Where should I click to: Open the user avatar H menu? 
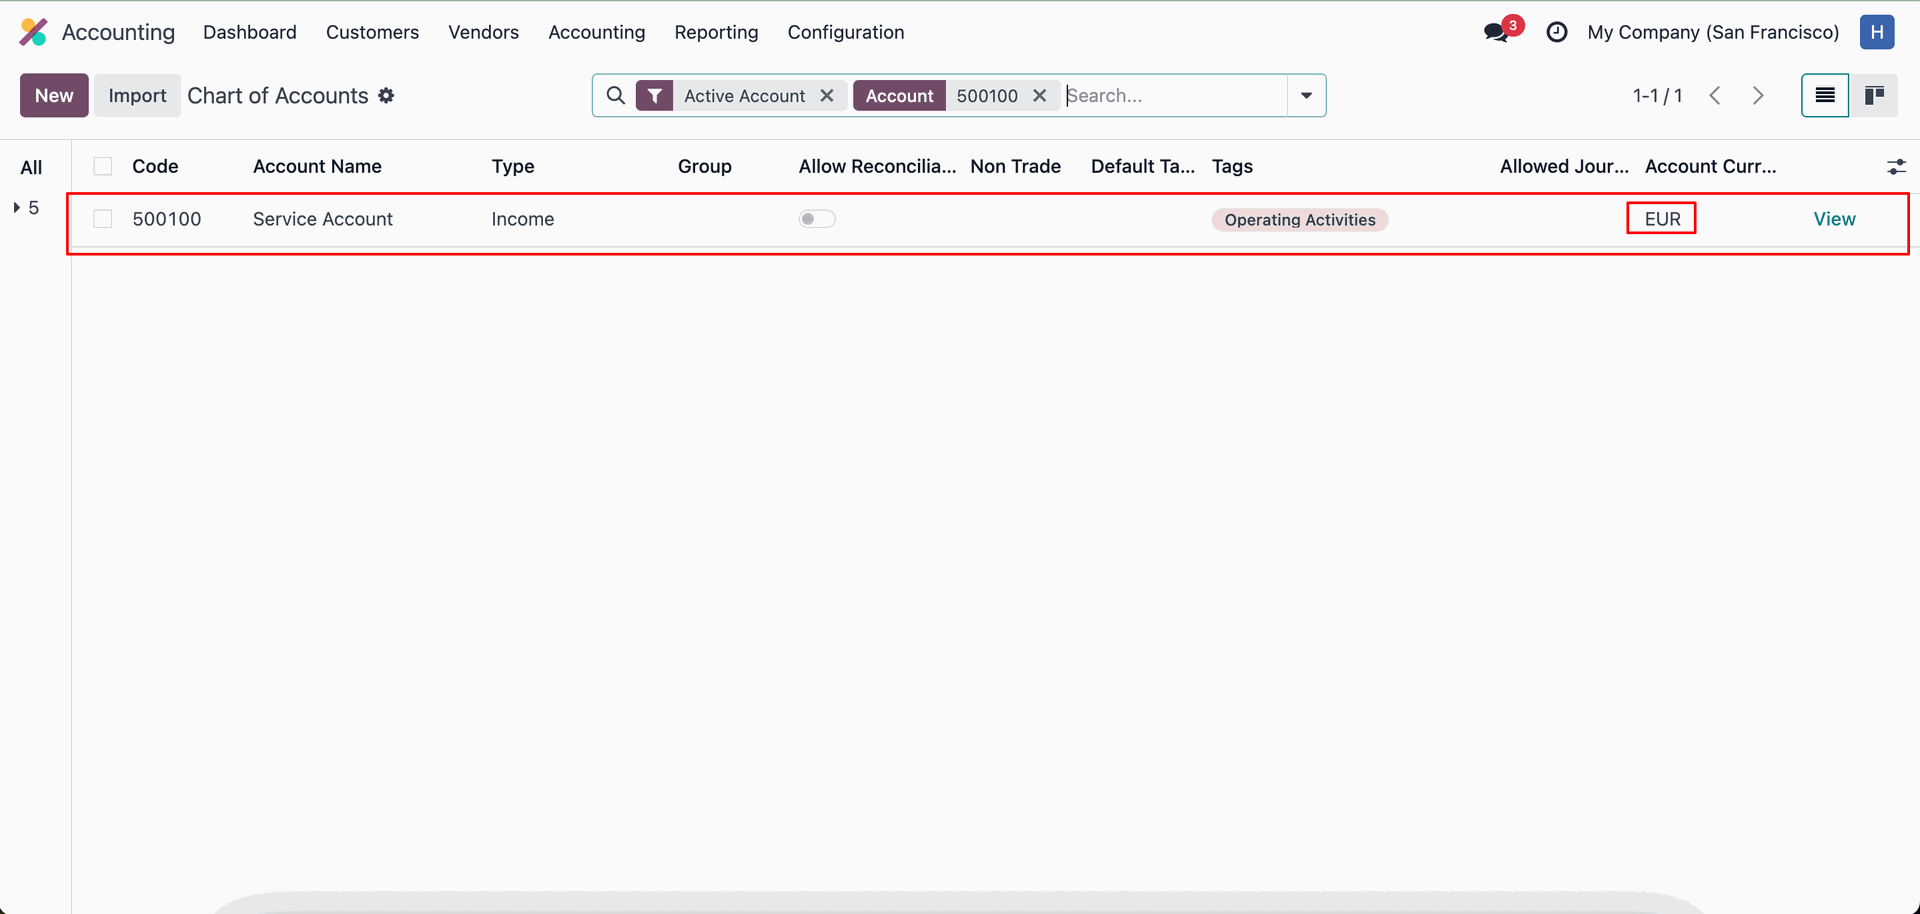[1877, 32]
